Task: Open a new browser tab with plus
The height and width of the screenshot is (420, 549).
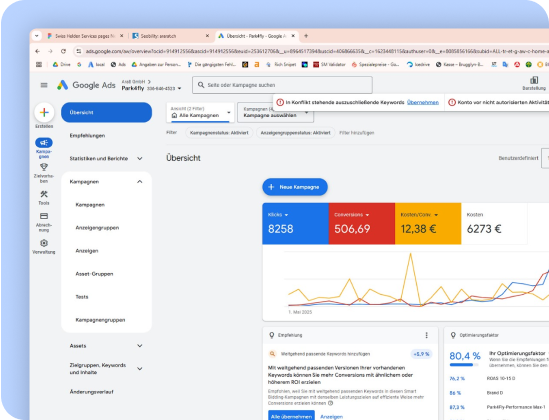Action: [x=306, y=36]
